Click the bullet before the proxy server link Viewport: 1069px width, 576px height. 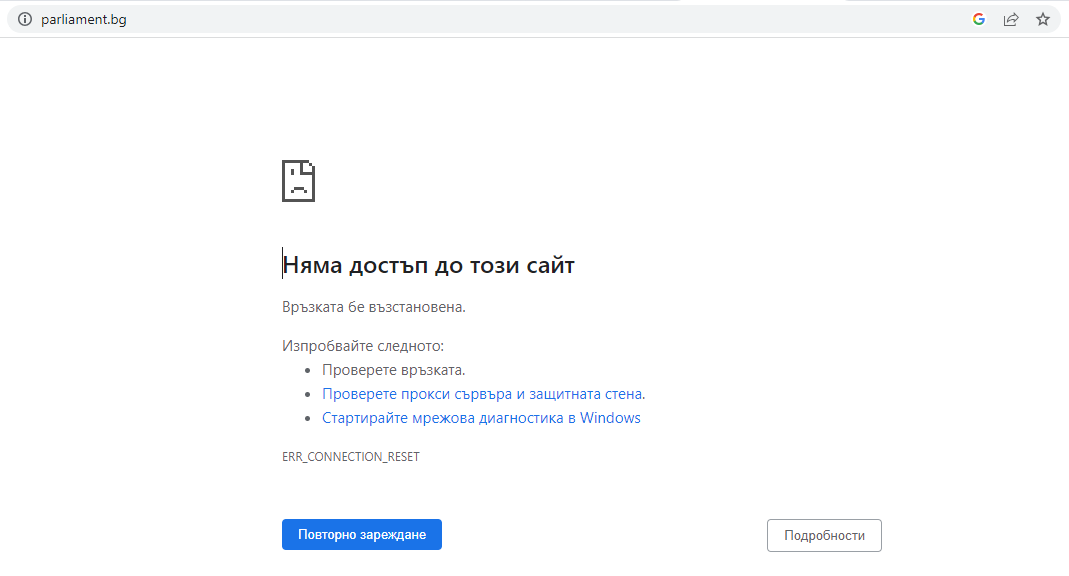pos(307,395)
